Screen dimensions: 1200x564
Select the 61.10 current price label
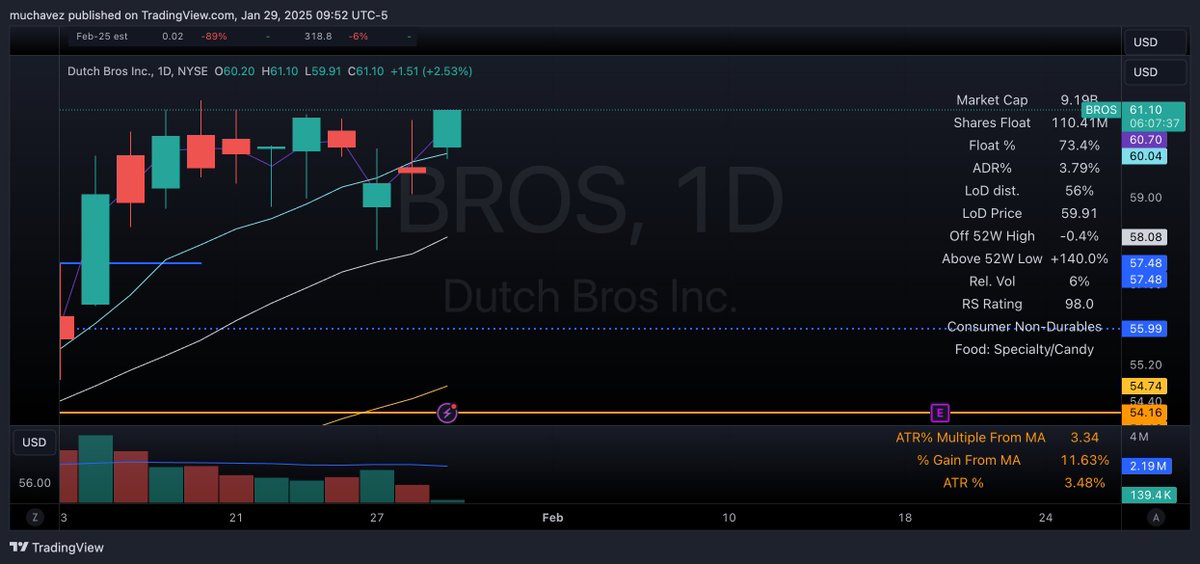(1145, 109)
